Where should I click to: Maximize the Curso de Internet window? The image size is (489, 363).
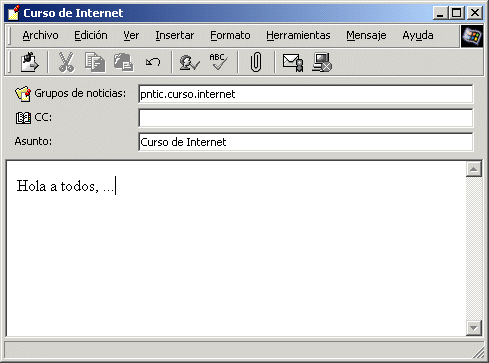[x=456, y=13]
